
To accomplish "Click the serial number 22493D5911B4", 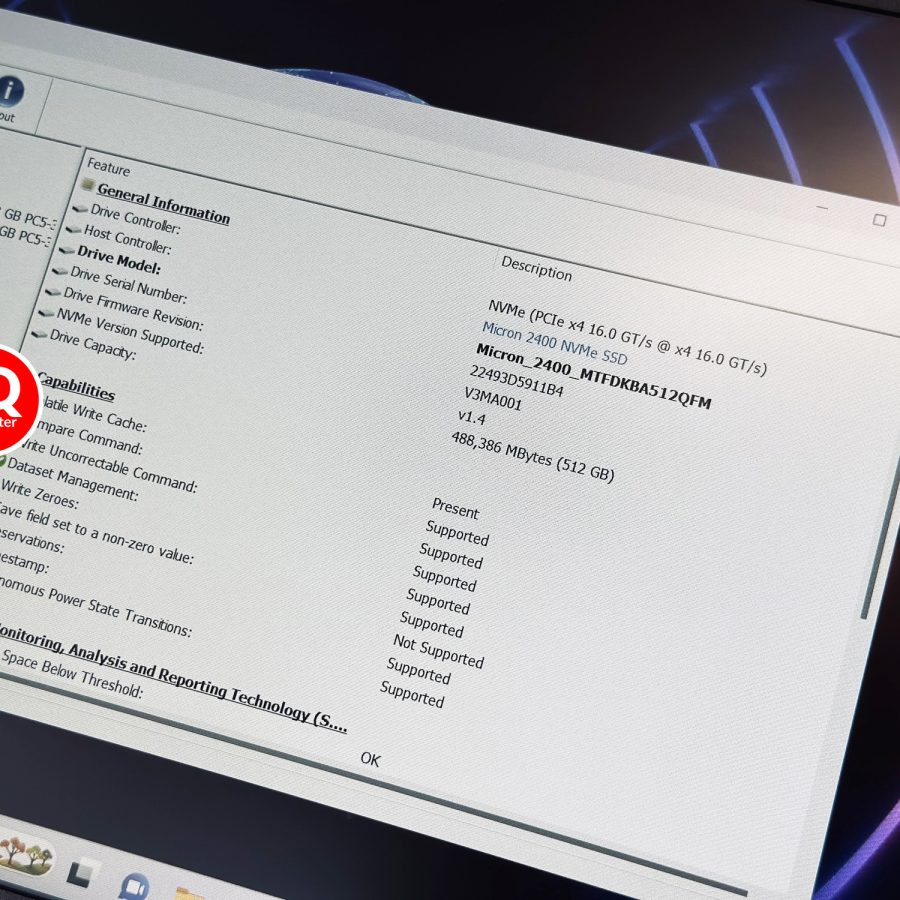I will tap(517, 381).
